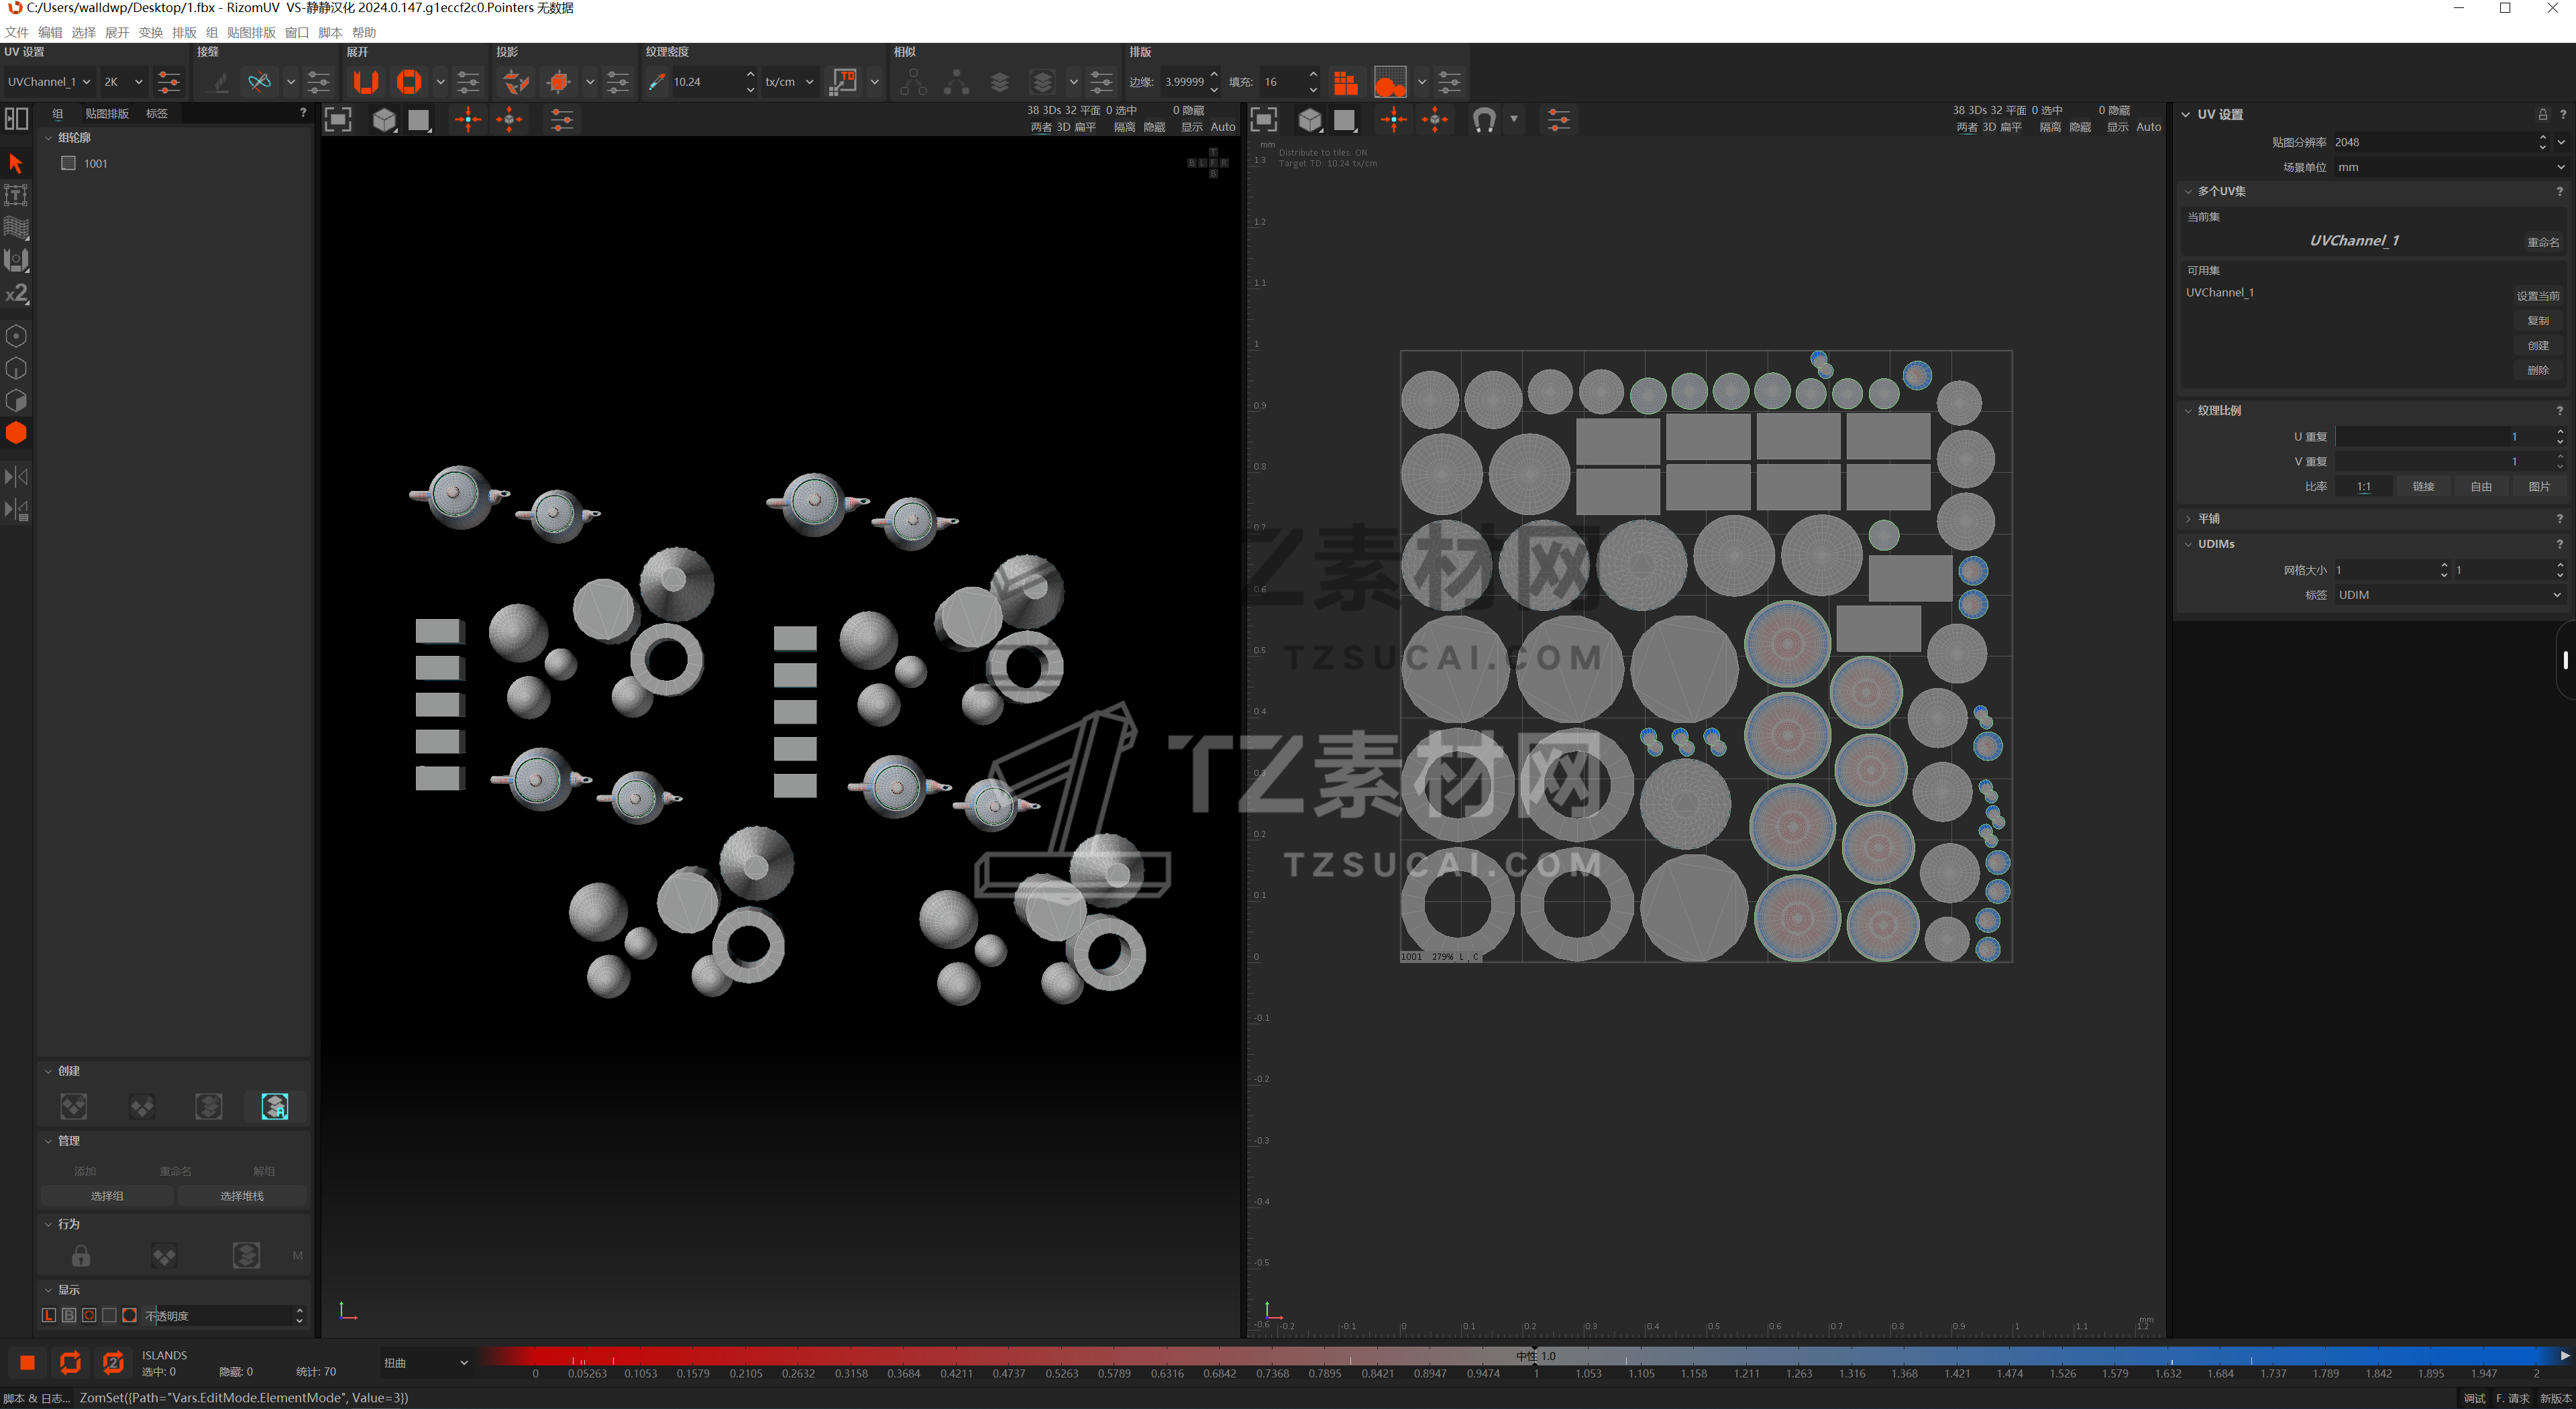Click the lock icon in 行为 section
The height and width of the screenshot is (1409, 2576).
(x=81, y=1256)
